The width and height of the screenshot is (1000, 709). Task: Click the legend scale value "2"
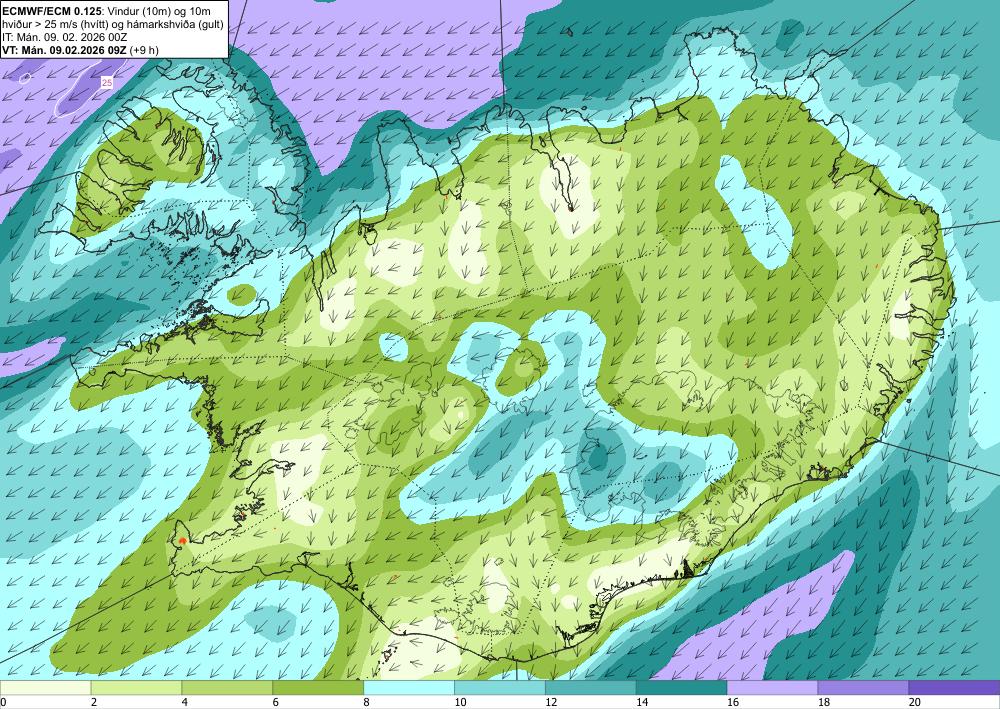[x=94, y=702]
